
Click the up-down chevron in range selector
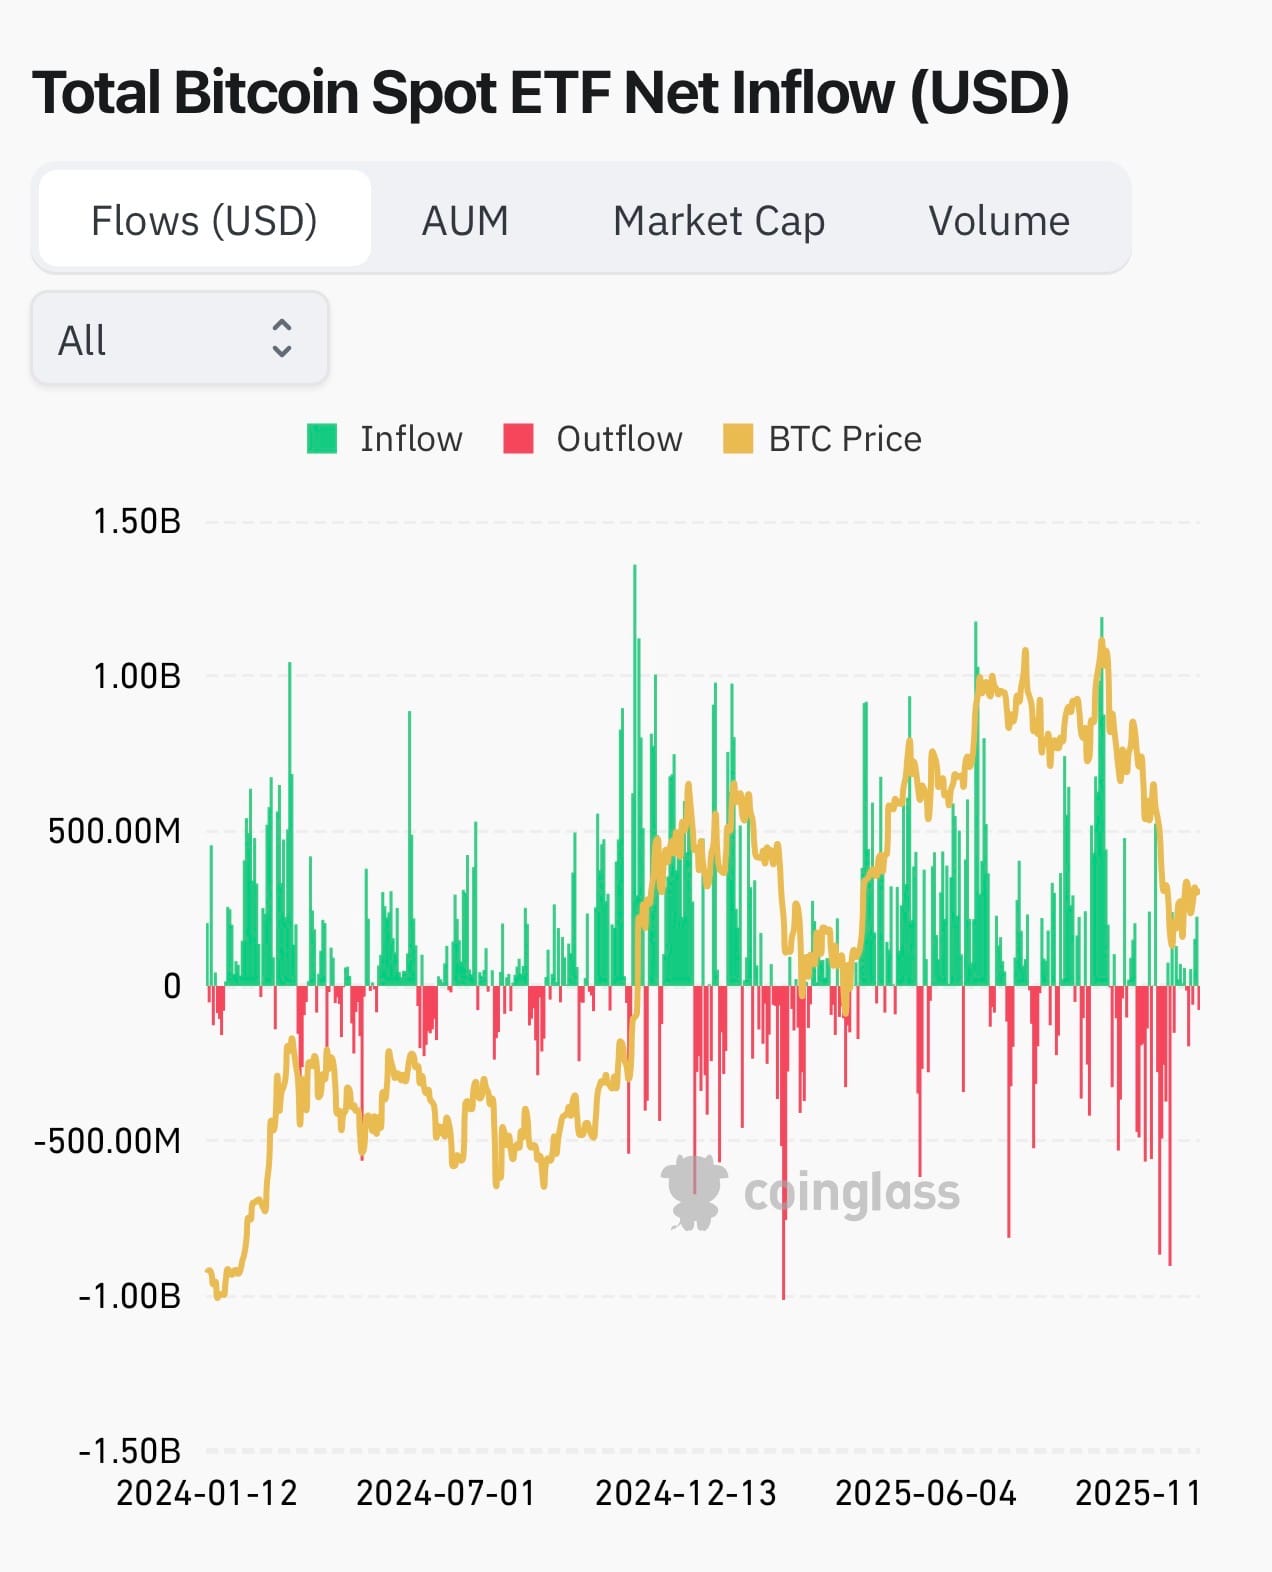point(282,339)
